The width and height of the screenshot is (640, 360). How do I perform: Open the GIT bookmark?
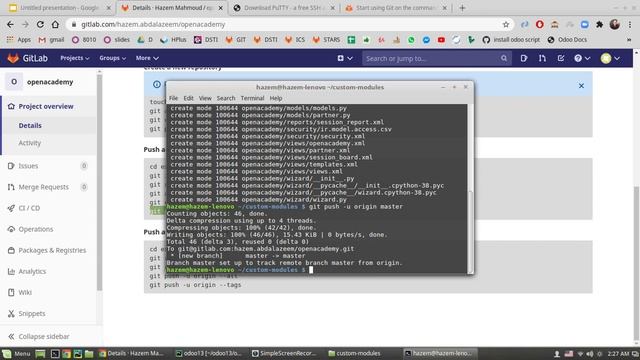[x=236, y=40]
